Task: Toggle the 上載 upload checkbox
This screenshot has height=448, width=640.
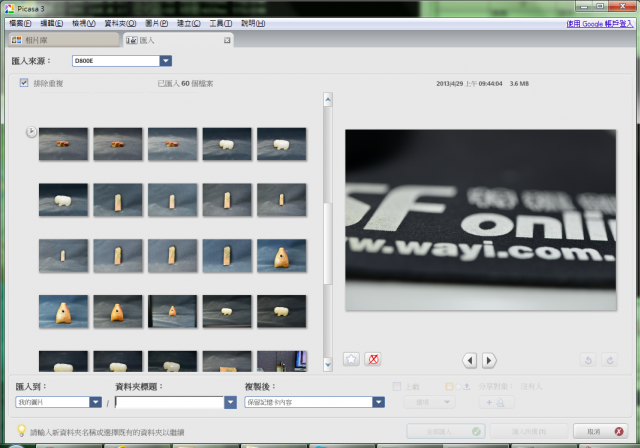Action: 396,386
